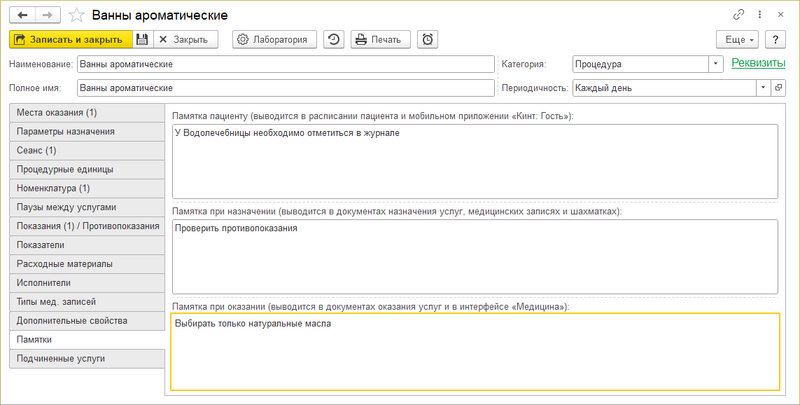Go forward with the right arrow button
800x405 pixels.
click(47, 15)
